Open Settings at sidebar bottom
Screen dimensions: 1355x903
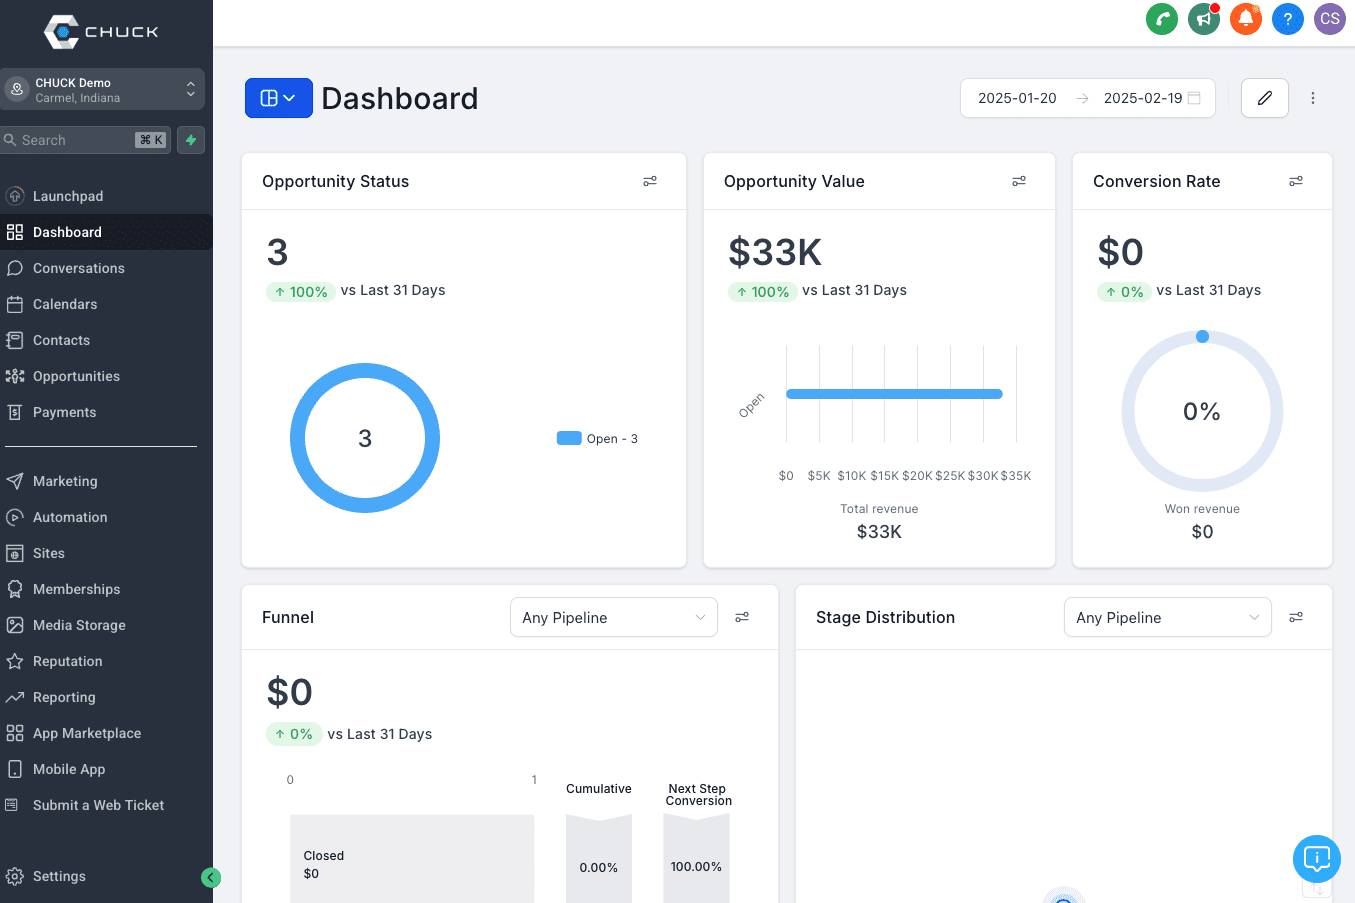coord(59,876)
